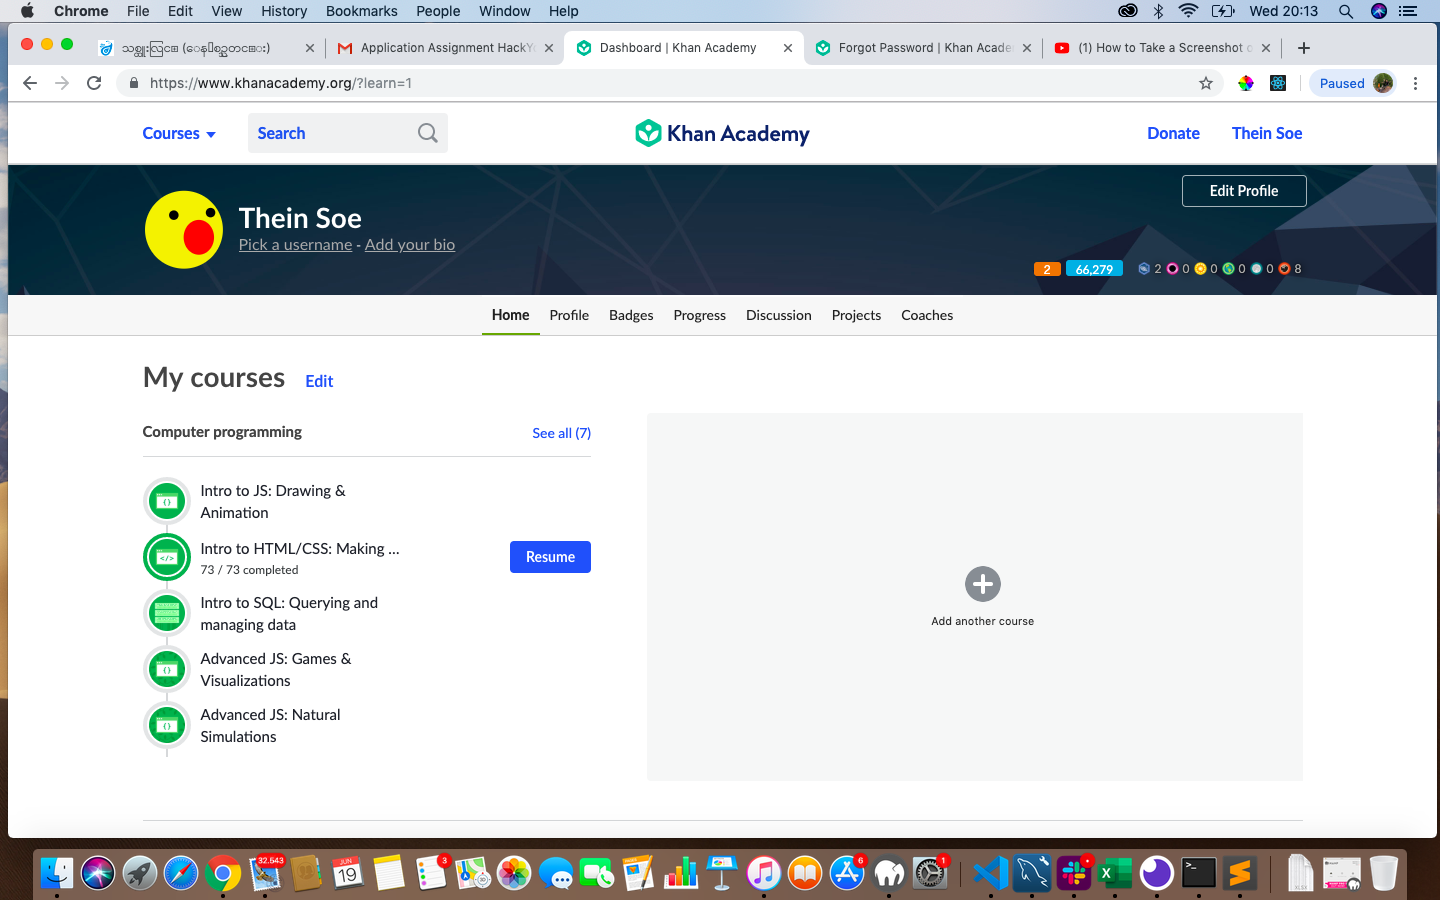Click the orange streak badge showing 2
This screenshot has height=900, width=1440.
[1047, 269]
